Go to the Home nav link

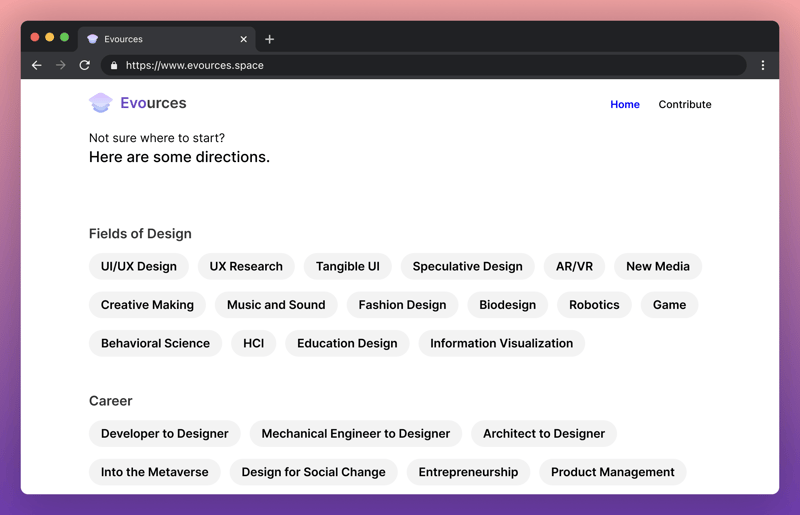point(624,104)
